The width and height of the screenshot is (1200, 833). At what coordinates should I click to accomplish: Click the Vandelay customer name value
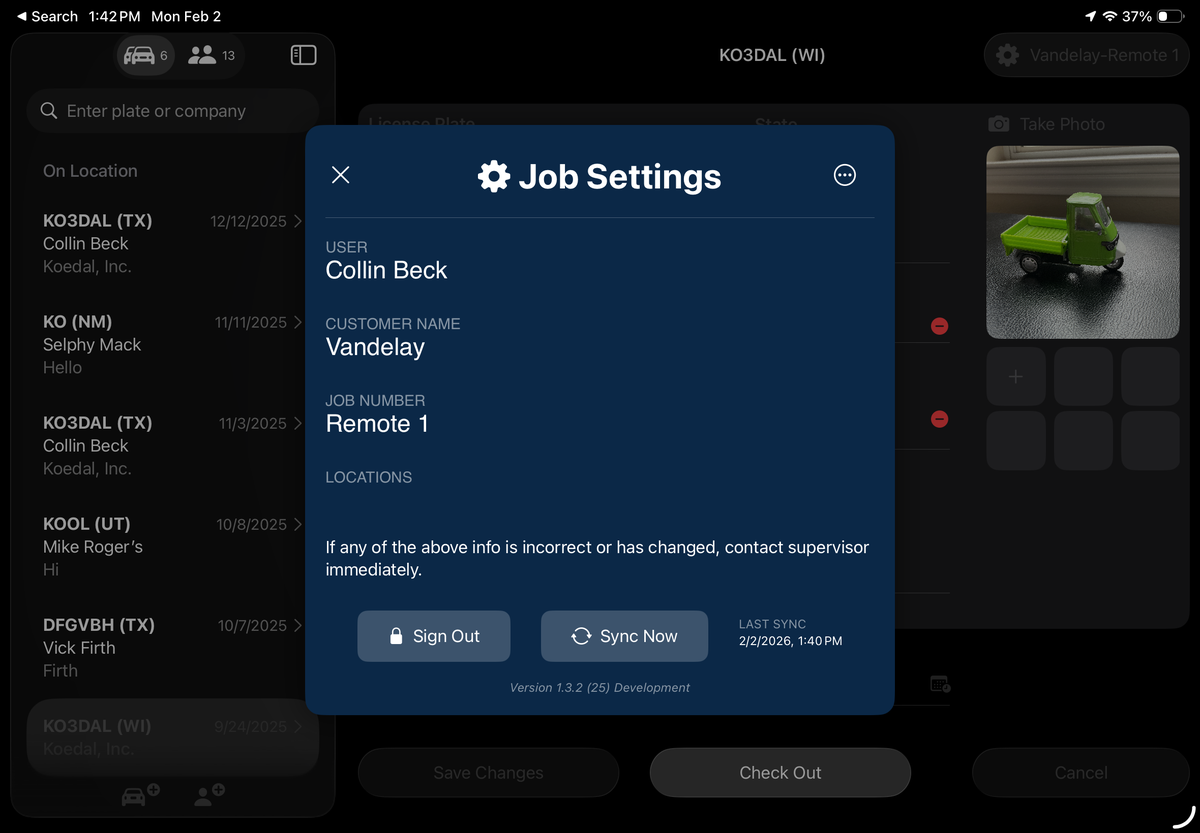pos(375,347)
